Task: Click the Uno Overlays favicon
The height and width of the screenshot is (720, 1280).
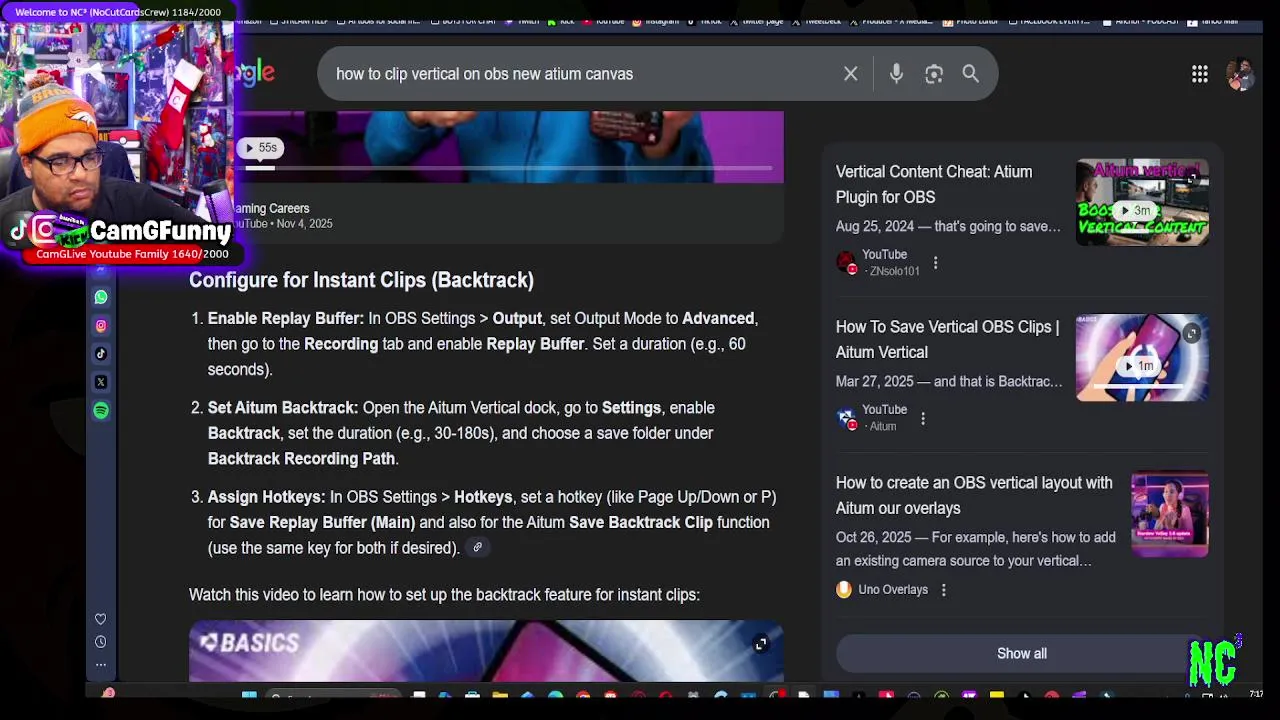Action: tap(844, 589)
